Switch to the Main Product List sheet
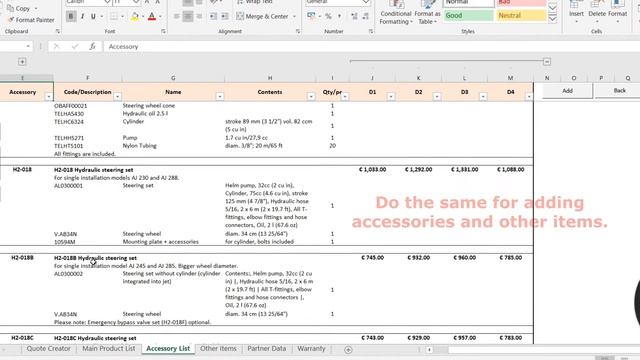The width and height of the screenshot is (640, 360). [109, 349]
